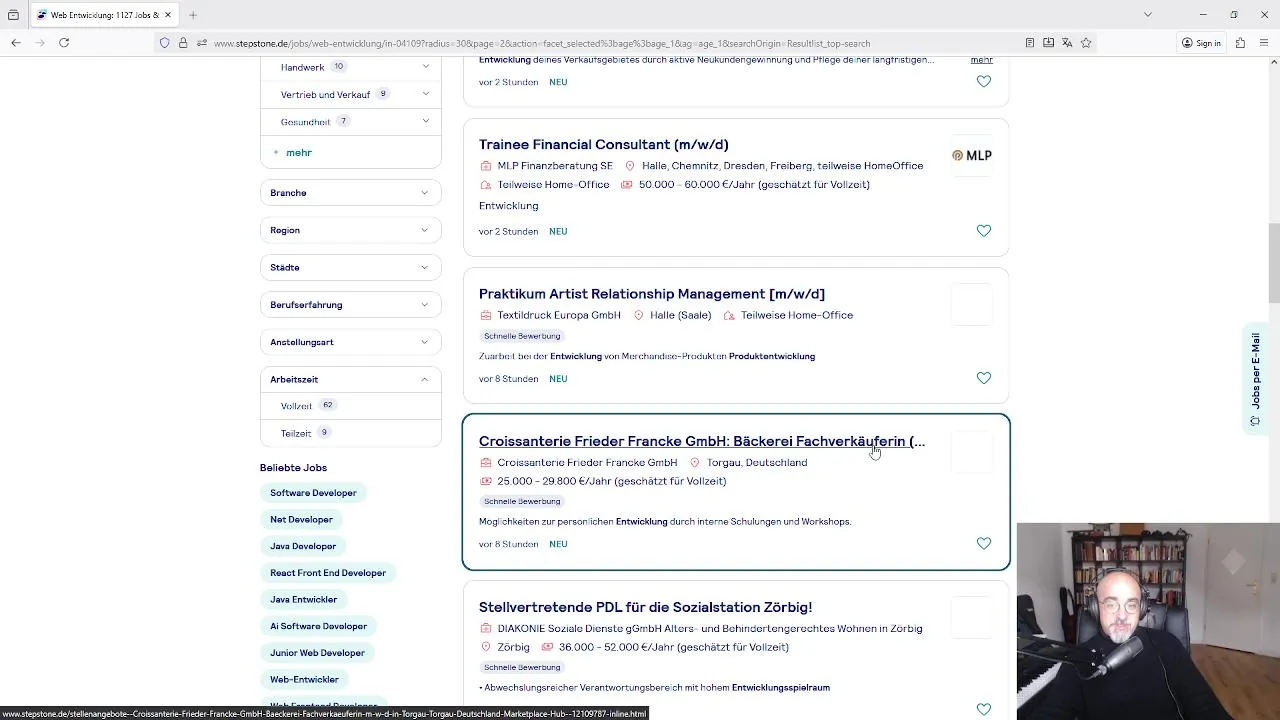
Task: Toggle reader view icon
Action: coord(1029,43)
